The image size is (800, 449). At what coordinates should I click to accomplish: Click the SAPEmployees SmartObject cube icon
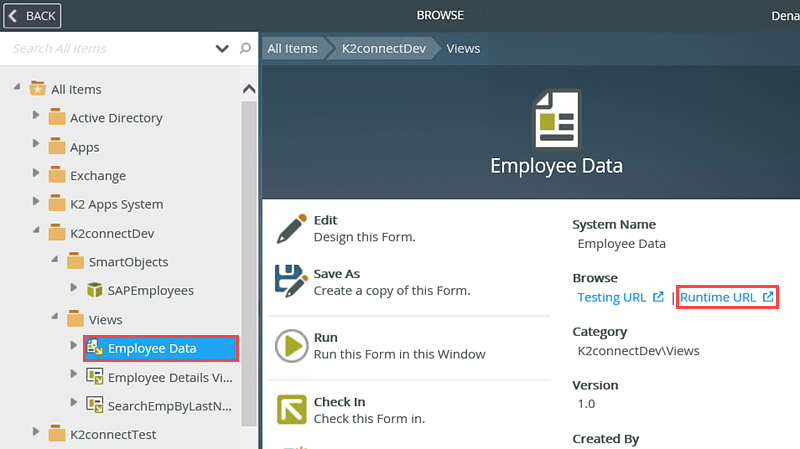[95, 290]
